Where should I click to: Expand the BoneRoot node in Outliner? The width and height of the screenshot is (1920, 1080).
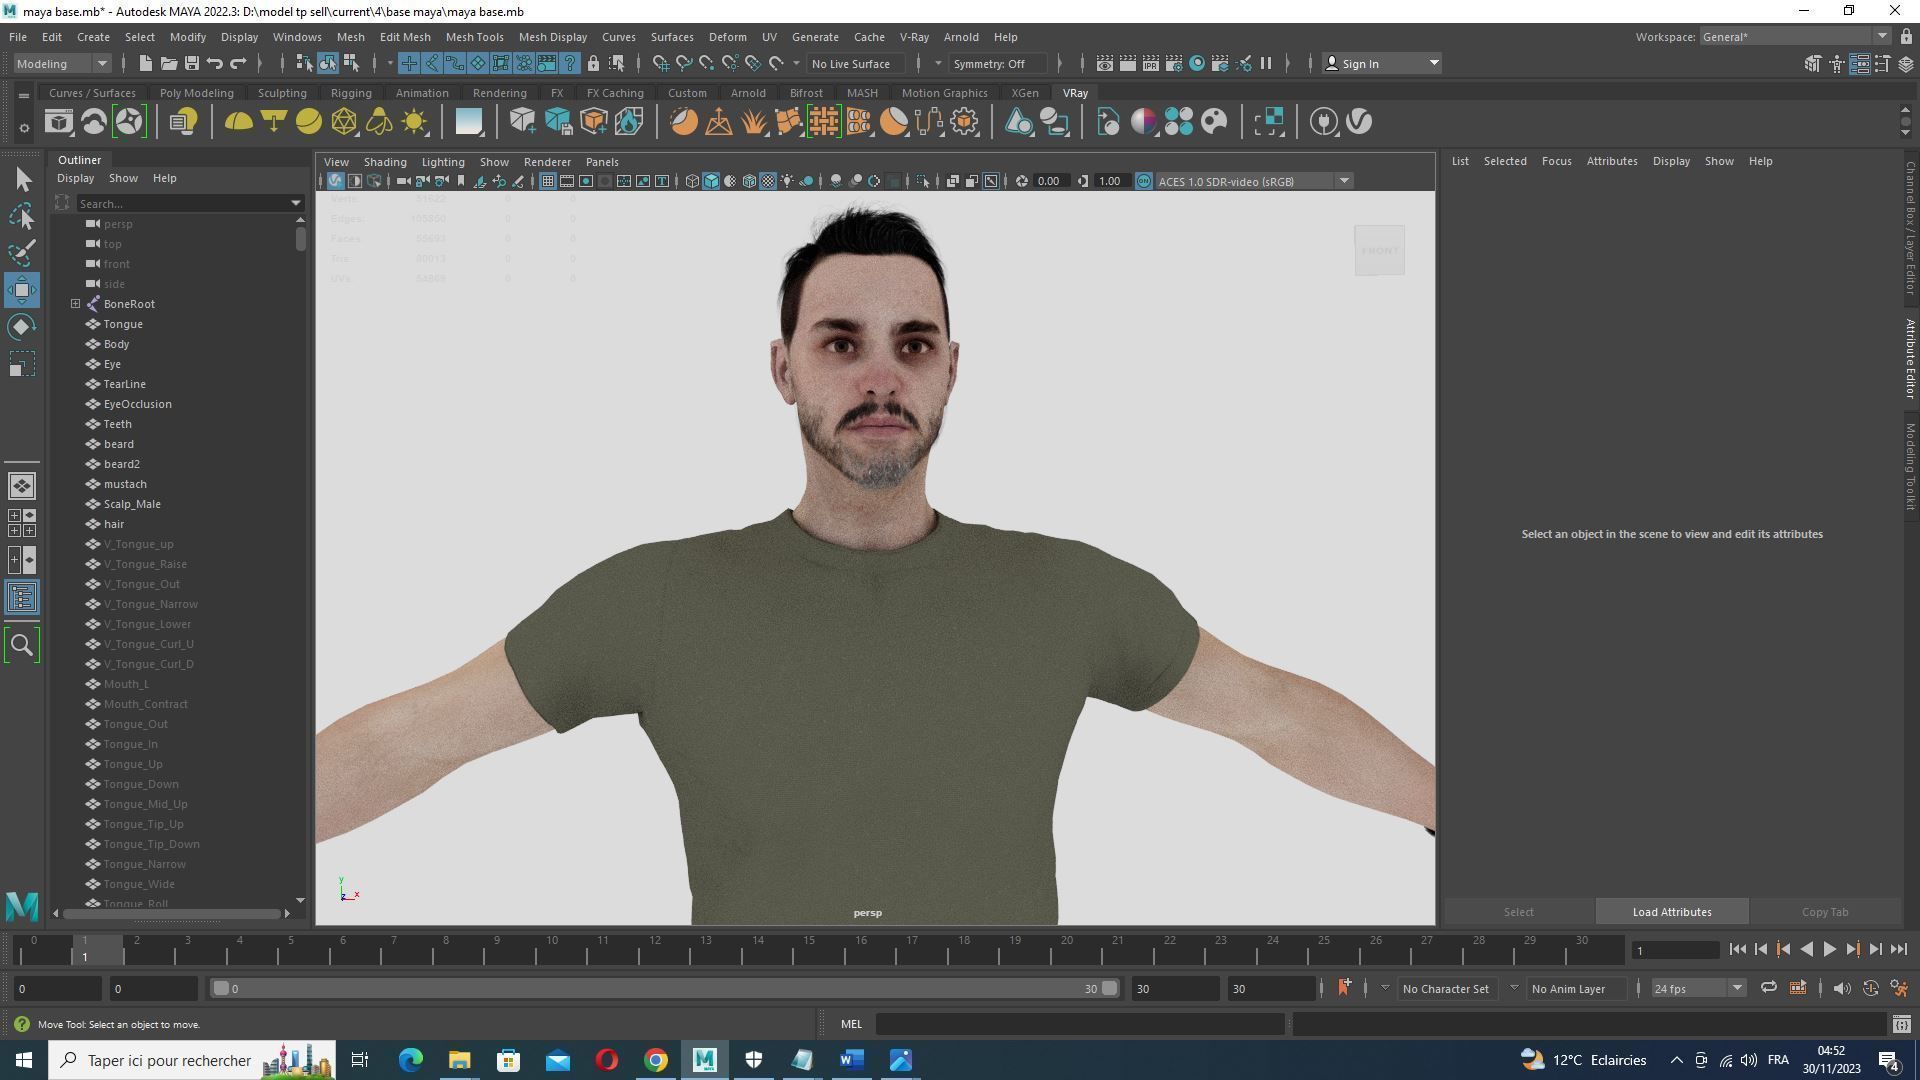click(76, 304)
